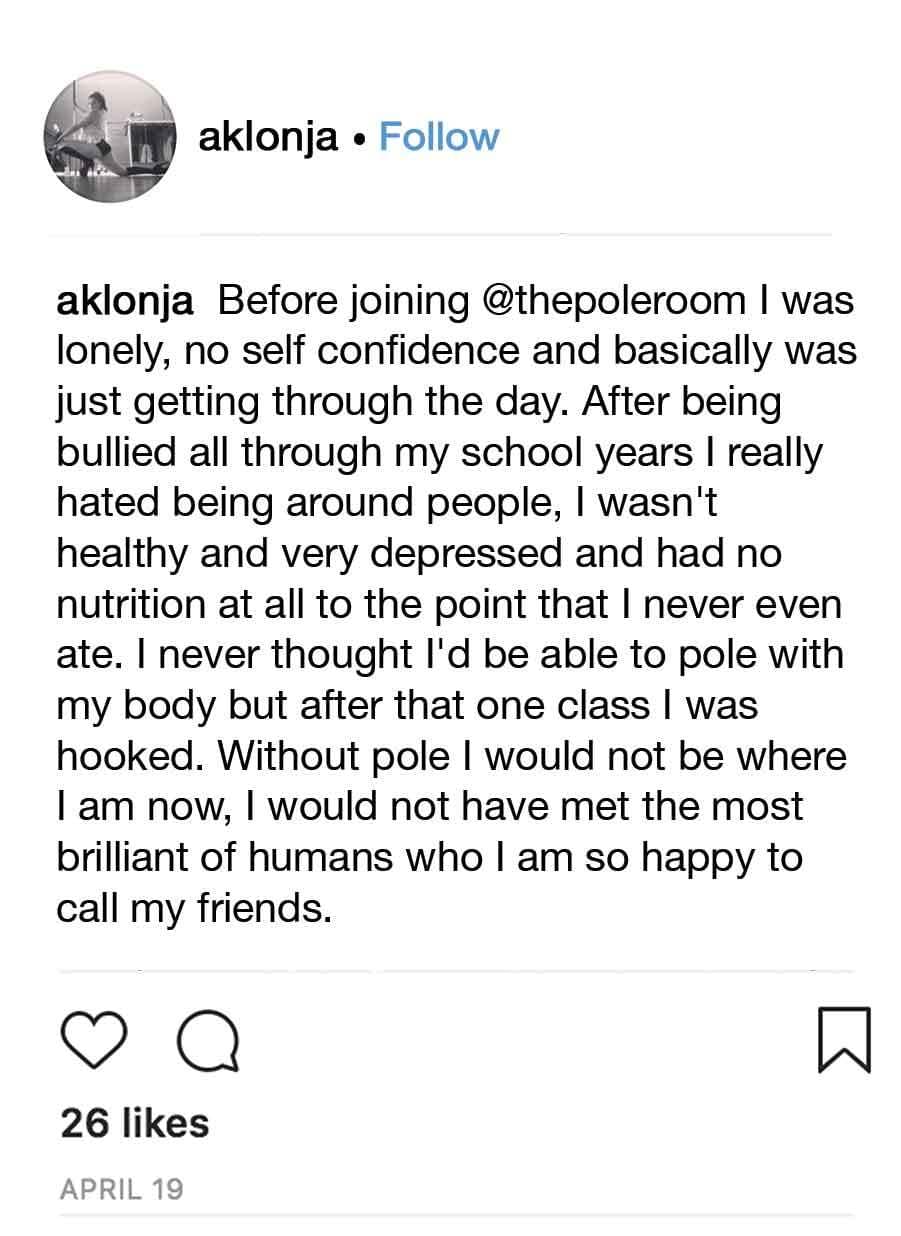Click the bold aklonja name starting the caption
The width and height of the screenshot is (901, 1236).
click(125, 302)
